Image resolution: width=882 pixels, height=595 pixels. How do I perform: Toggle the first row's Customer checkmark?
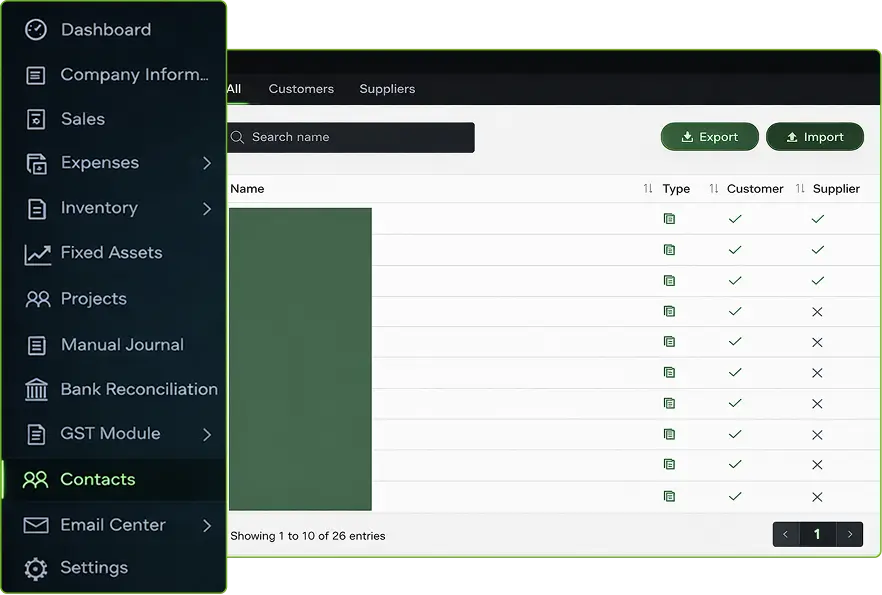[x=735, y=219]
